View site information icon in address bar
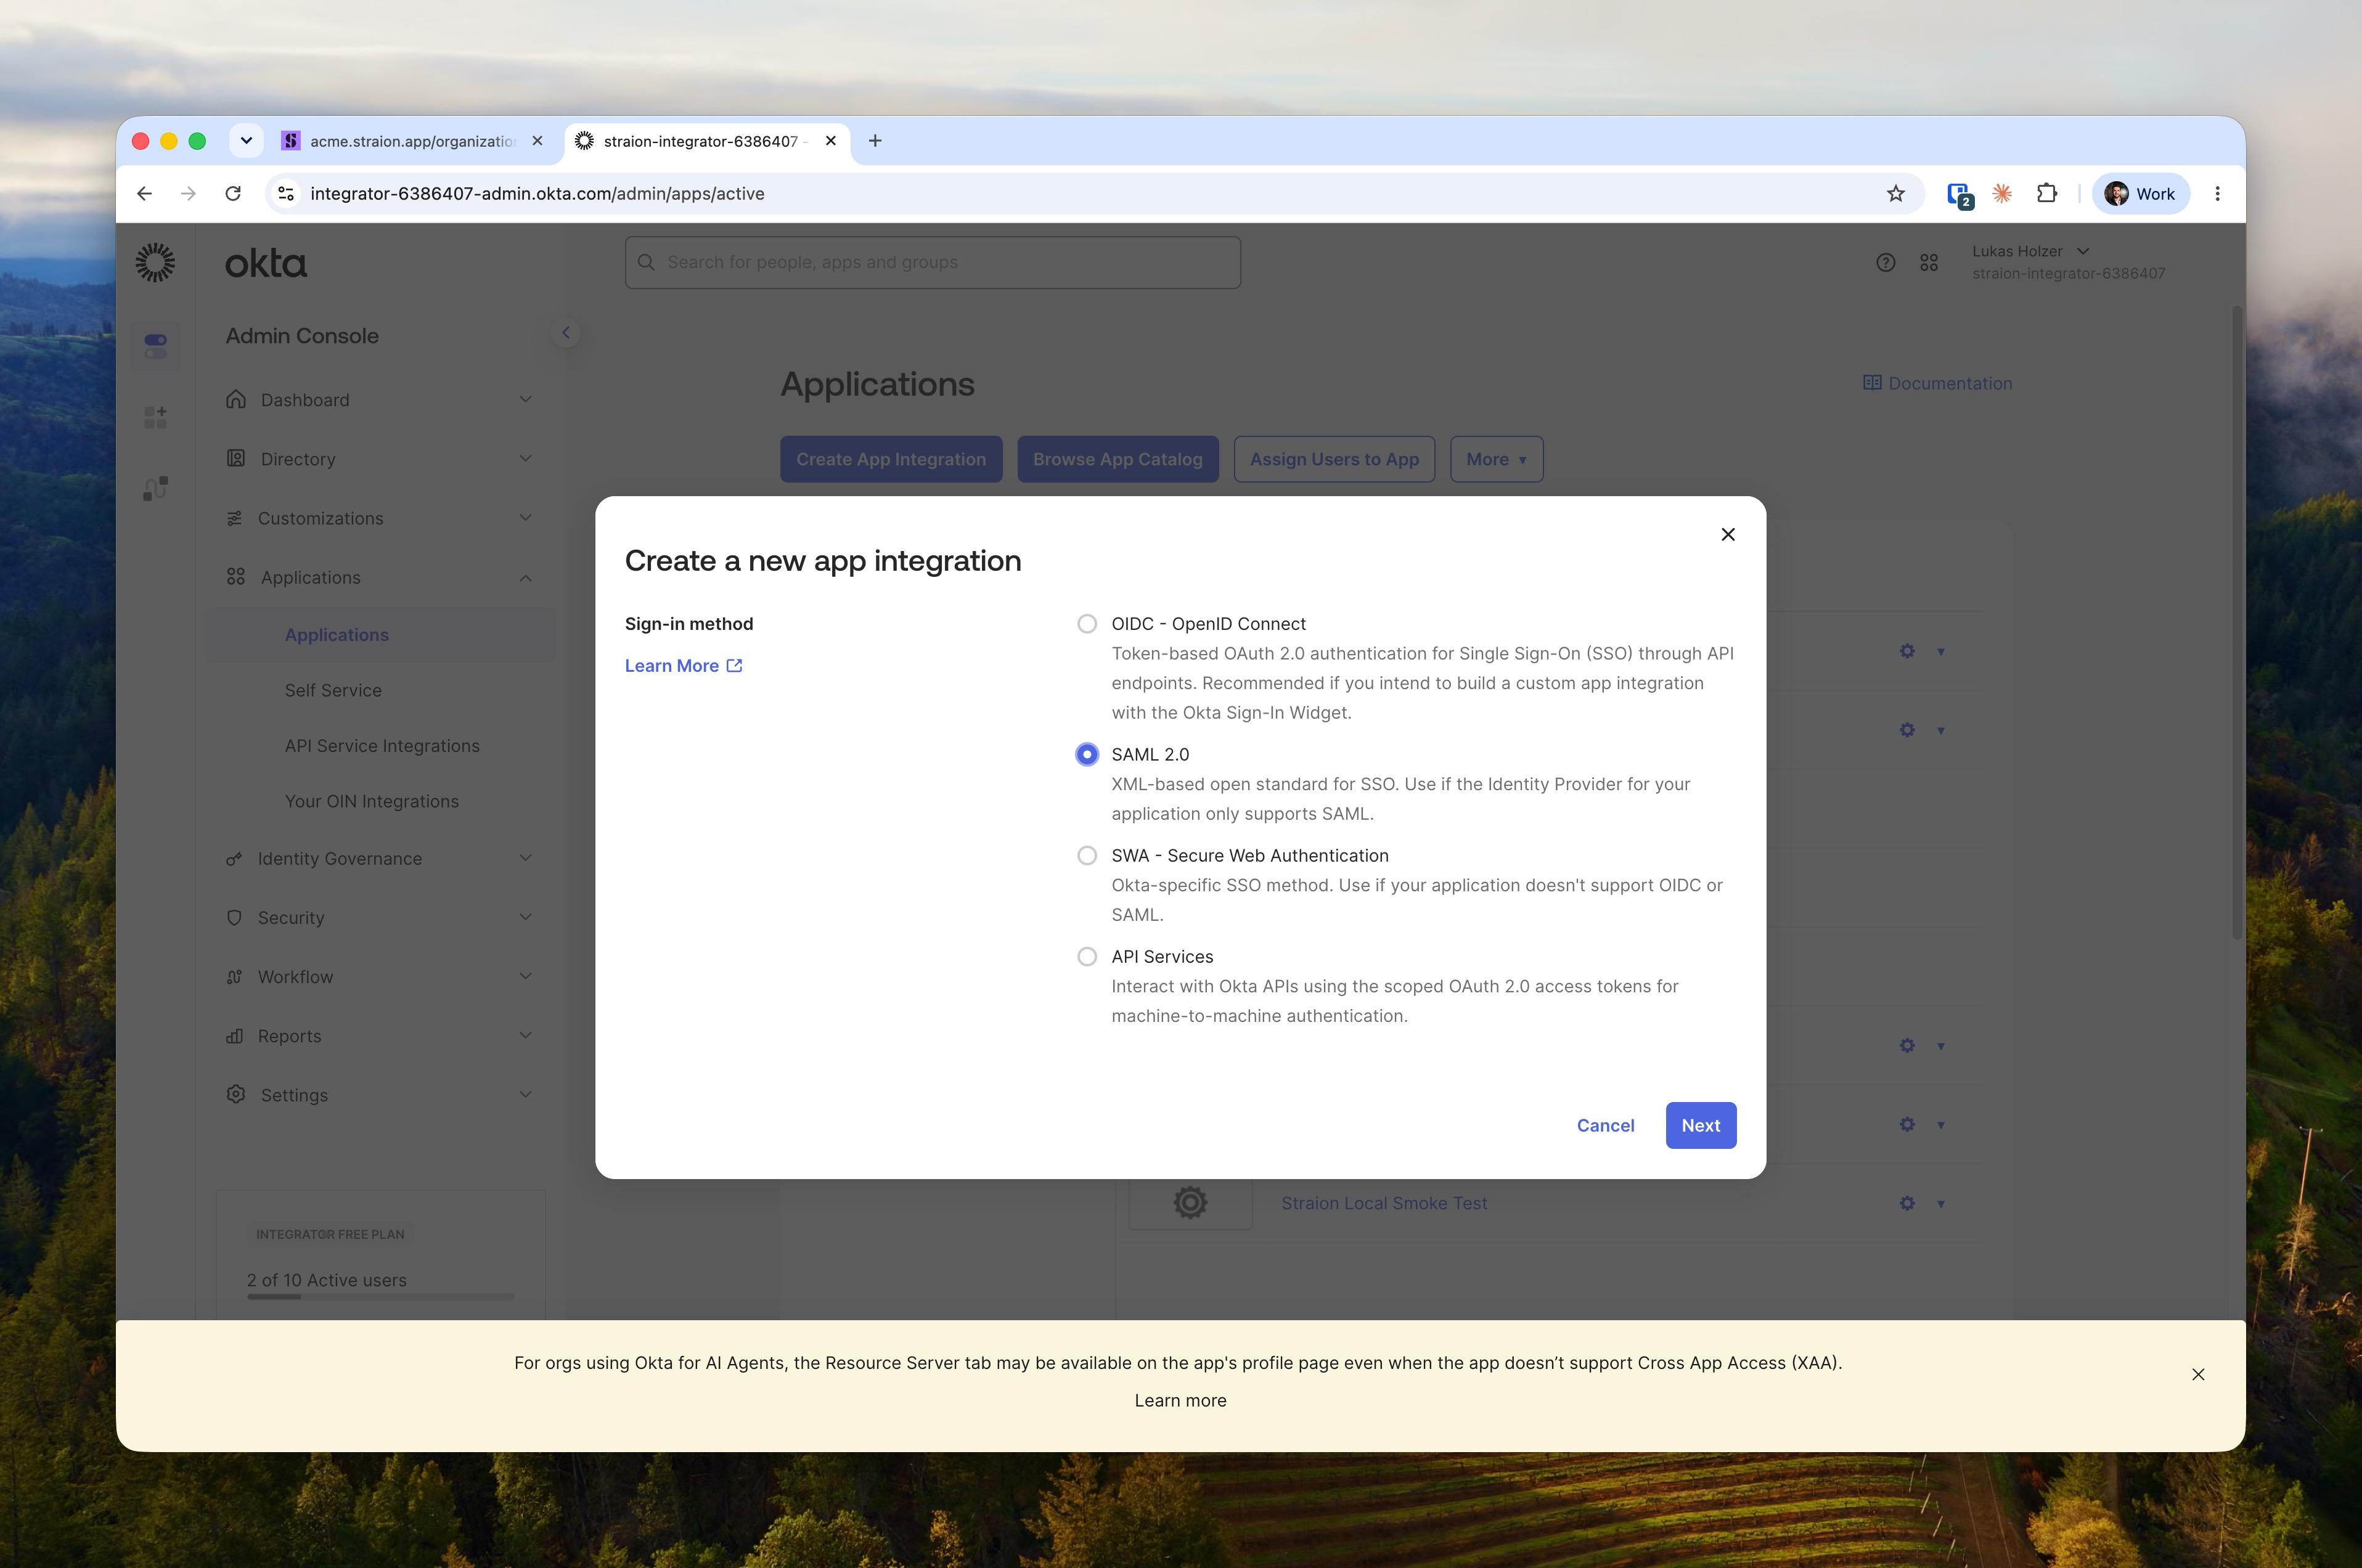 (x=286, y=194)
